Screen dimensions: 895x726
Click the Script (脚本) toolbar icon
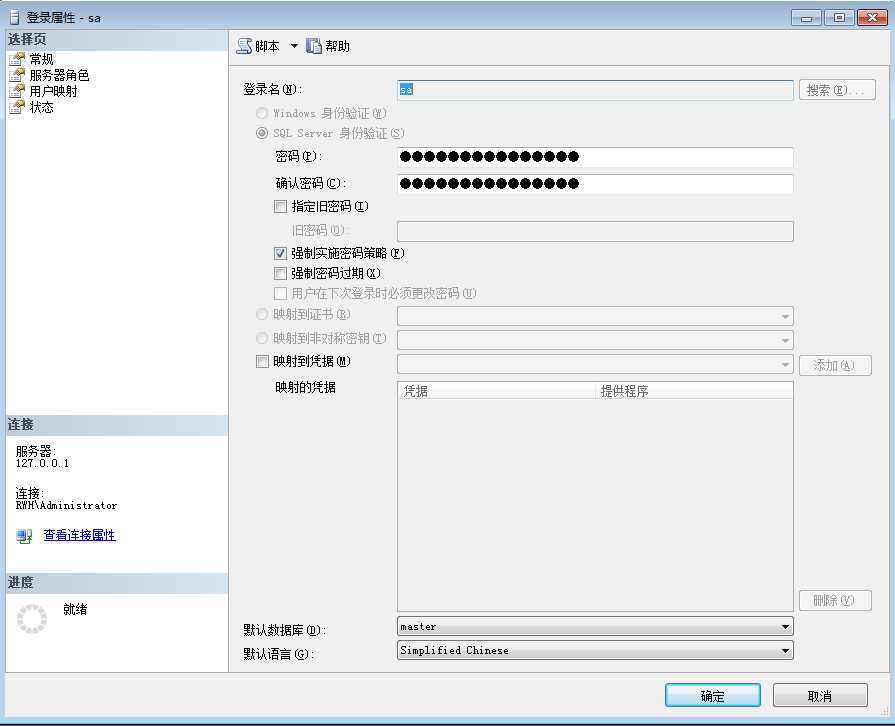244,46
